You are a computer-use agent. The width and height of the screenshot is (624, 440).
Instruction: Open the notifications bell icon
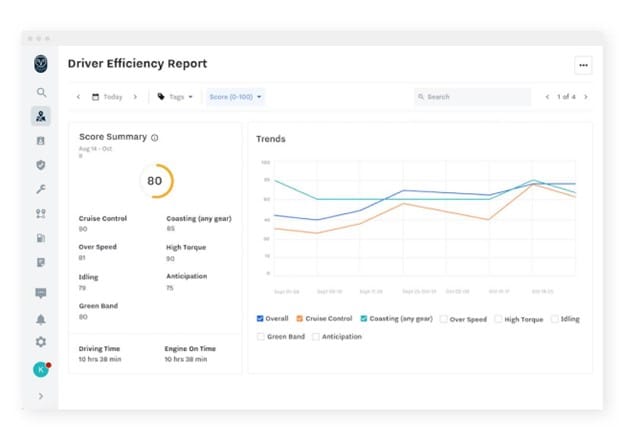tap(41, 319)
